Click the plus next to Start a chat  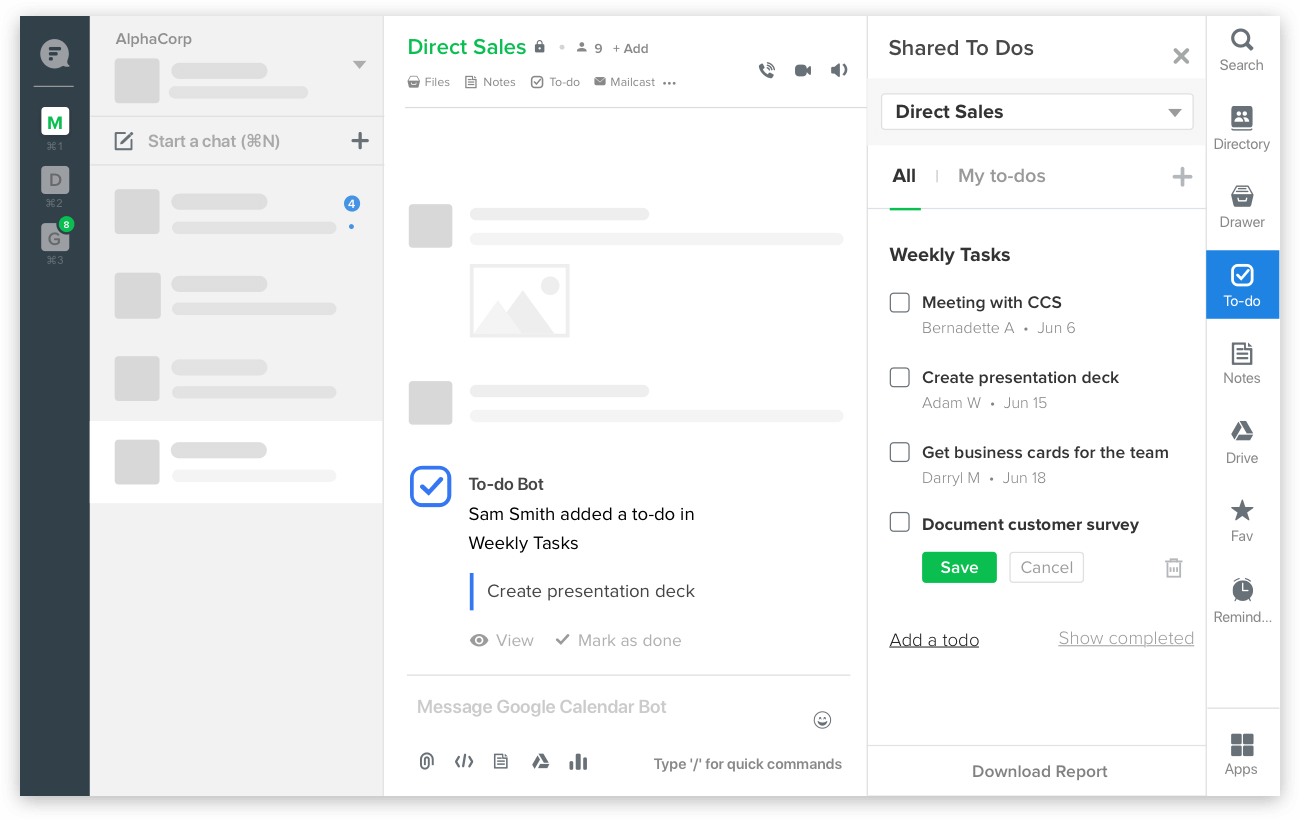coord(360,141)
